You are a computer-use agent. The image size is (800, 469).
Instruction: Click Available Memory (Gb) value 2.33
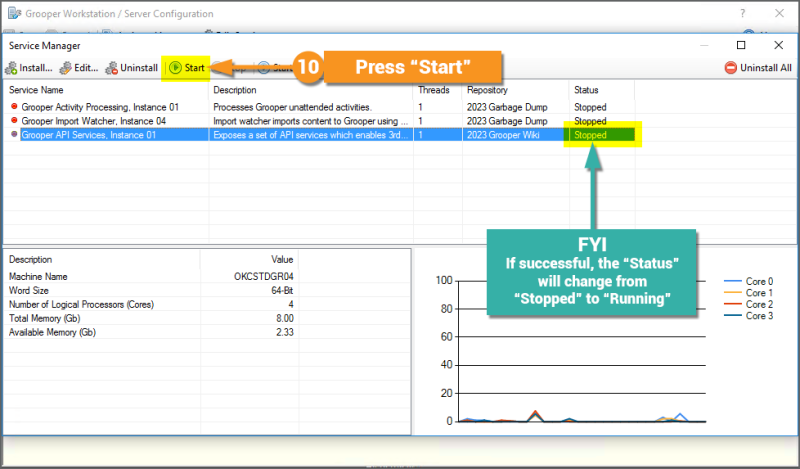[285, 332]
